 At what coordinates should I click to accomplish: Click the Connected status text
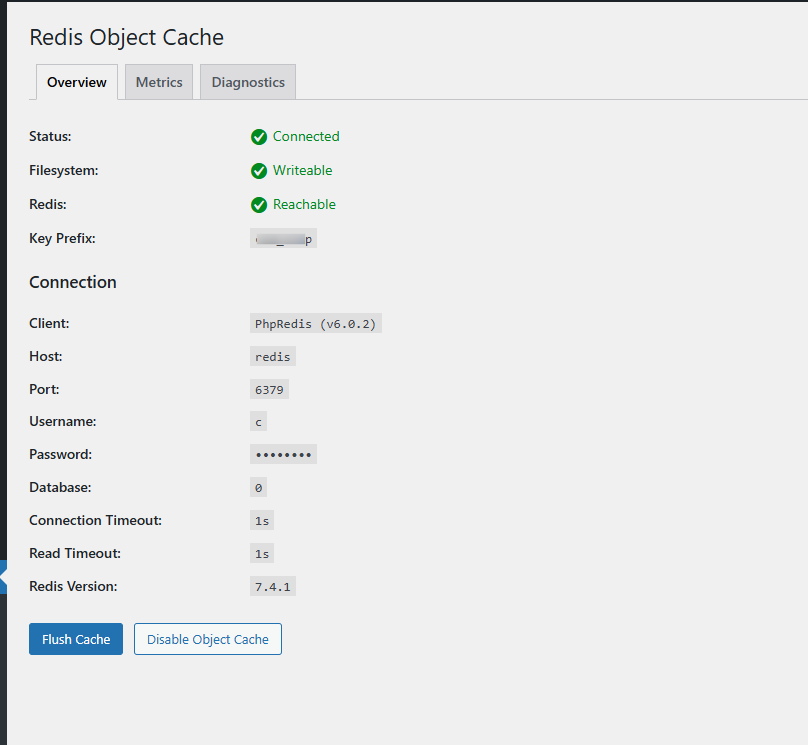(306, 137)
